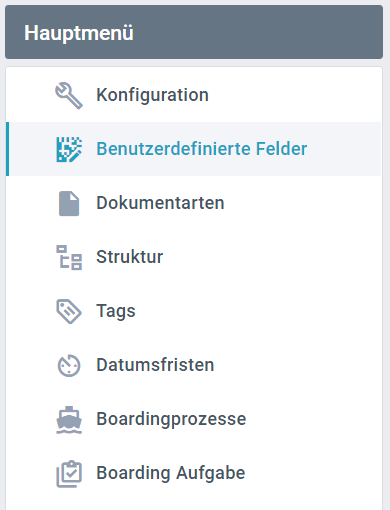Select the Boarding Aufgabe text label
This screenshot has height=510, width=390.
pos(171,473)
